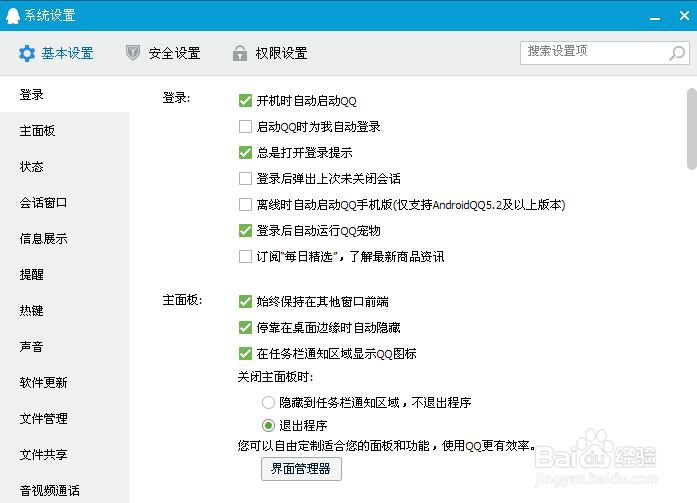Click the shield icon beside 安全设置
Viewport: 697px width, 503px height.
(133, 53)
